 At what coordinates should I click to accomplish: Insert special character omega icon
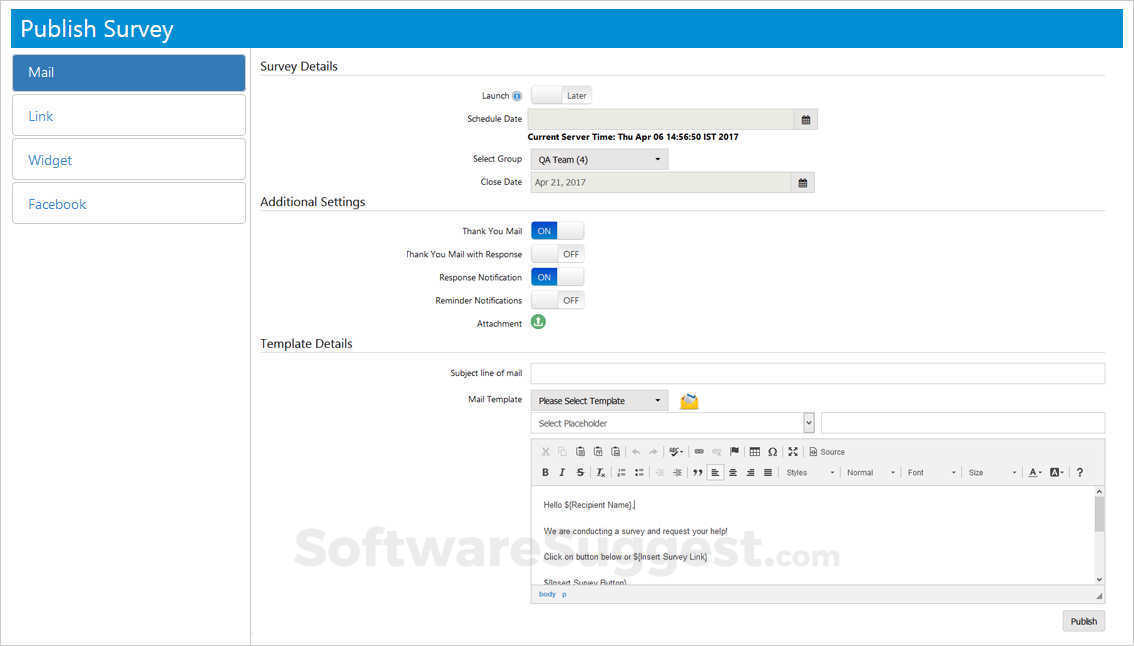(772, 451)
